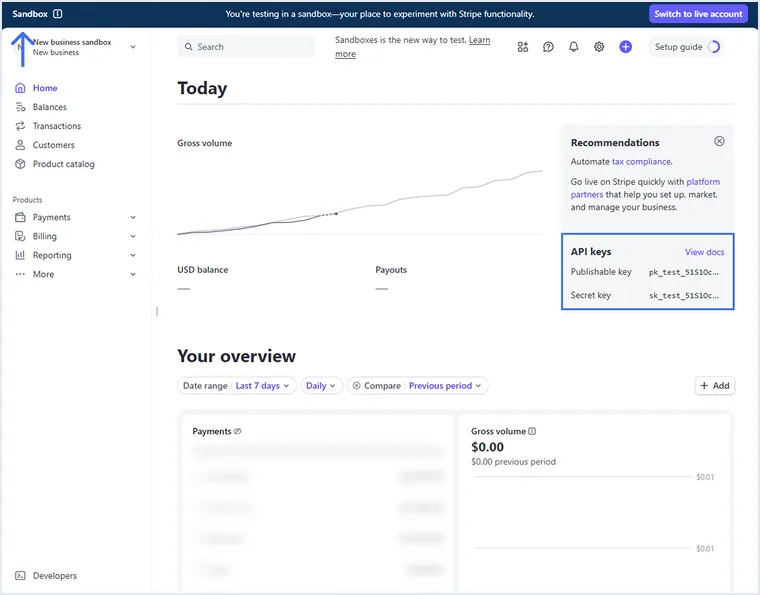Click the help question mark icon

click(x=548, y=47)
